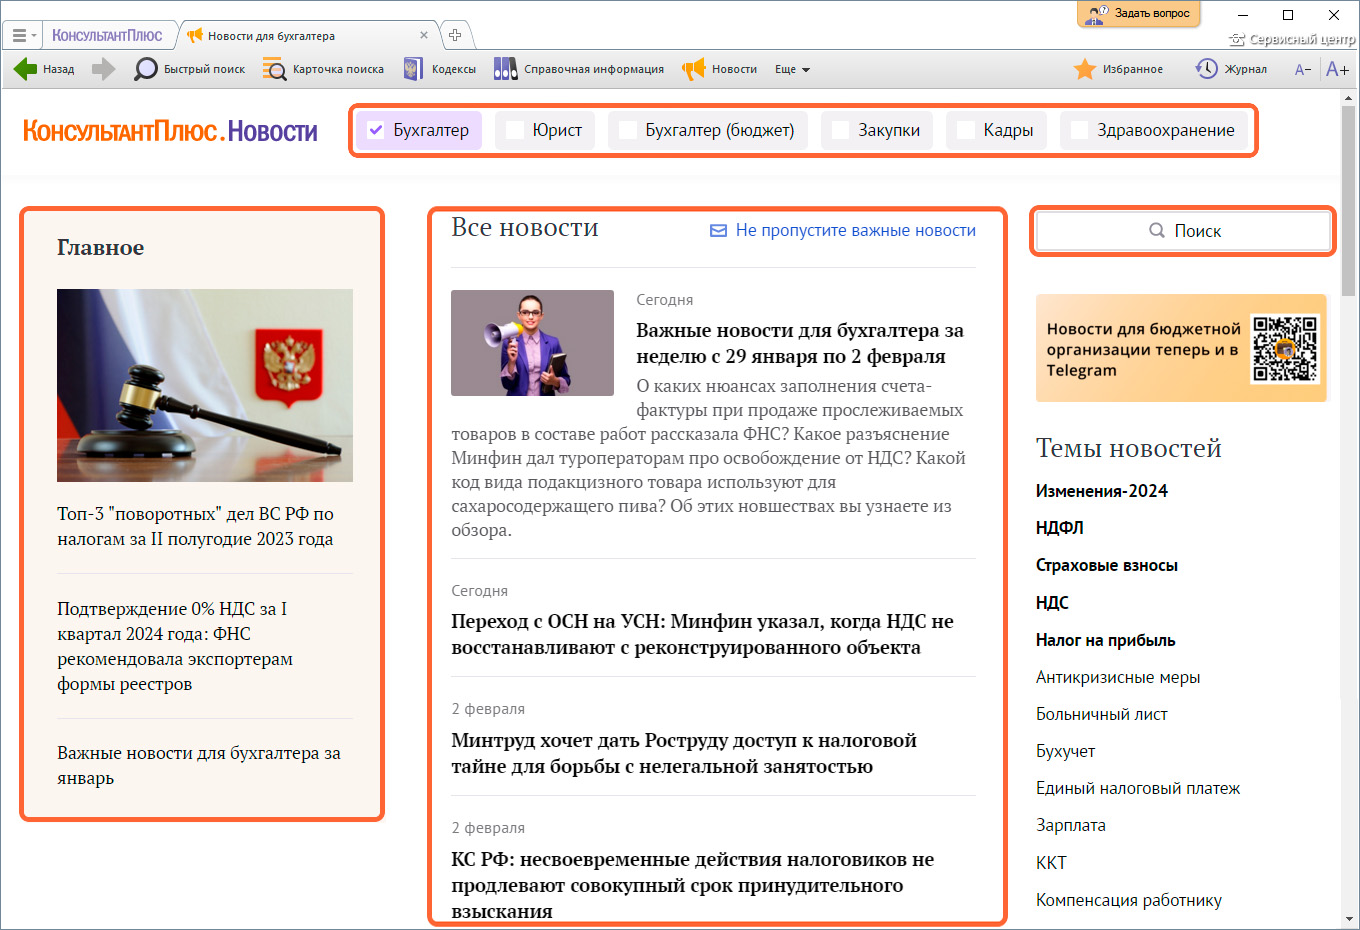Click into the Поиск search field
Screen dimensions: 1360x930
(1183, 231)
